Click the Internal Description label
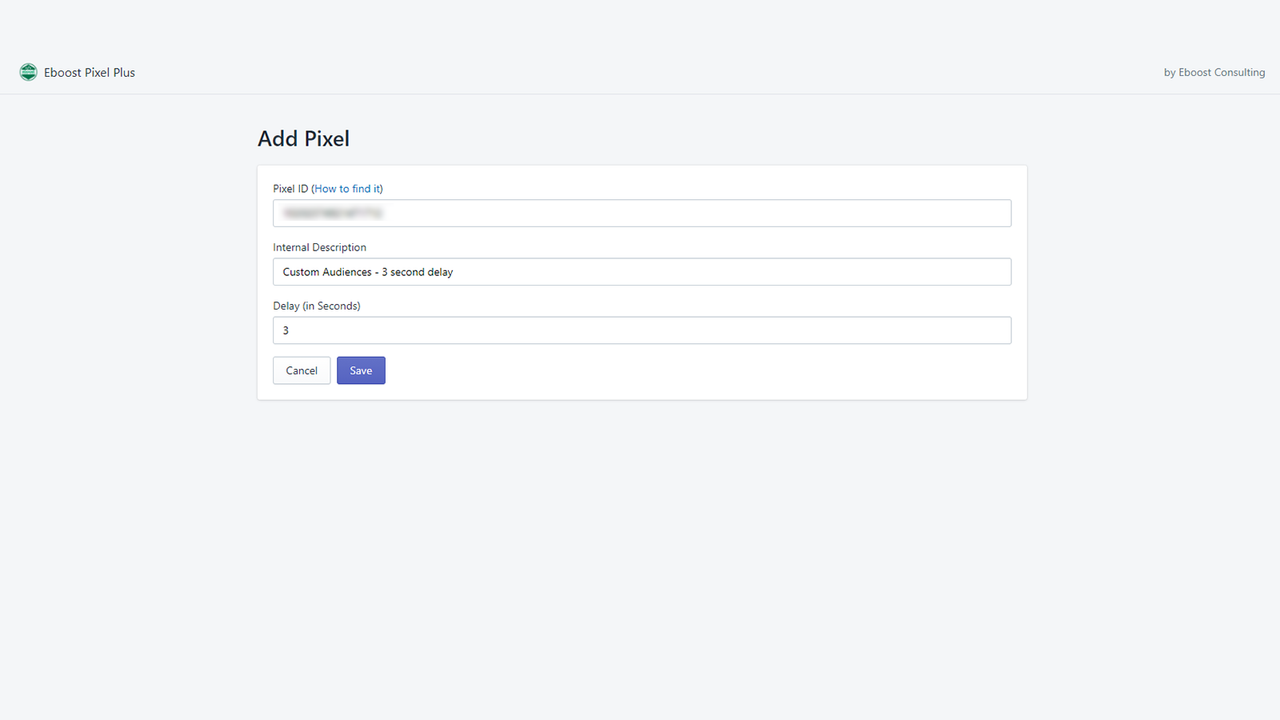 pos(319,247)
